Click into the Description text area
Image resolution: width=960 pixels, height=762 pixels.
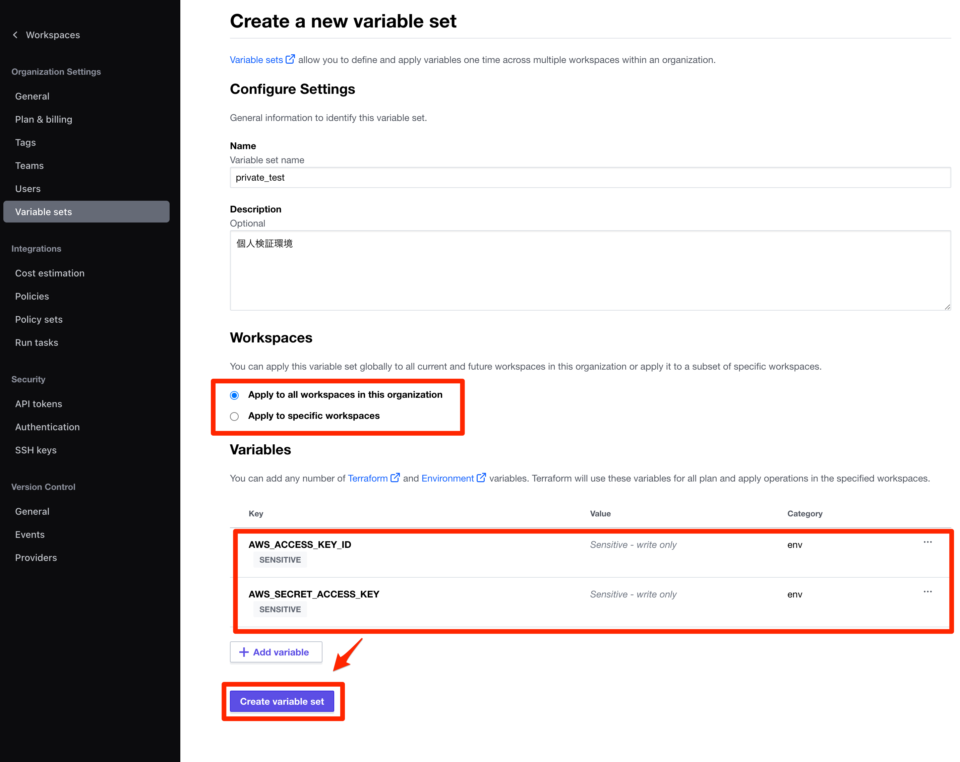(590, 271)
